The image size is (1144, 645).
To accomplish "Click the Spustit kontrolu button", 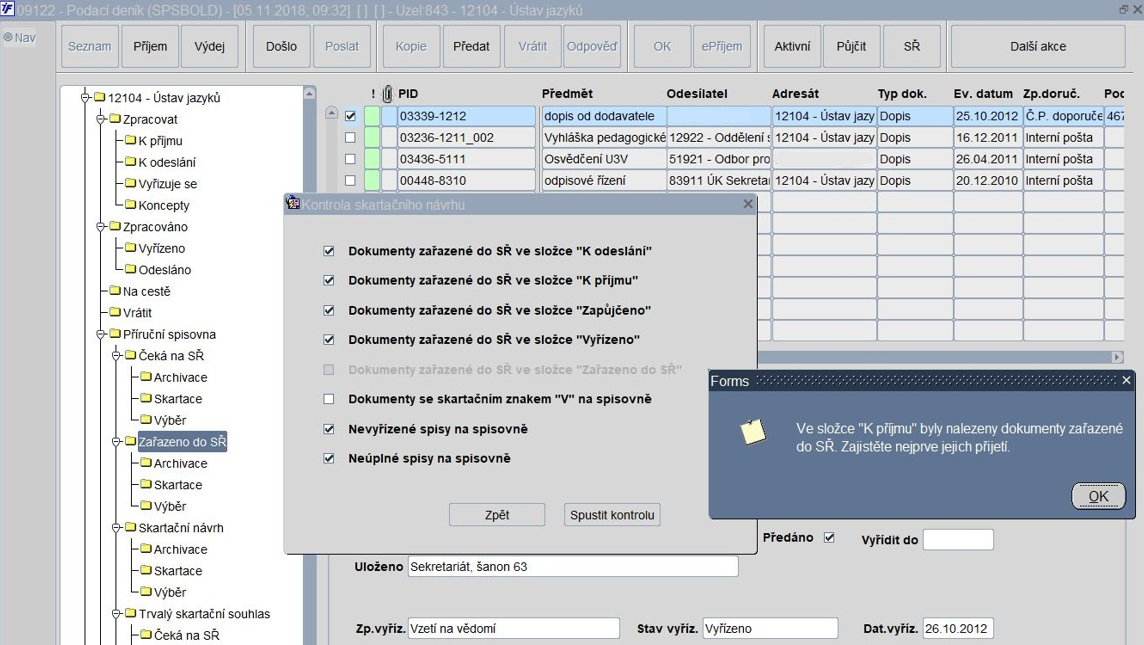I will (x=612, y=515).
